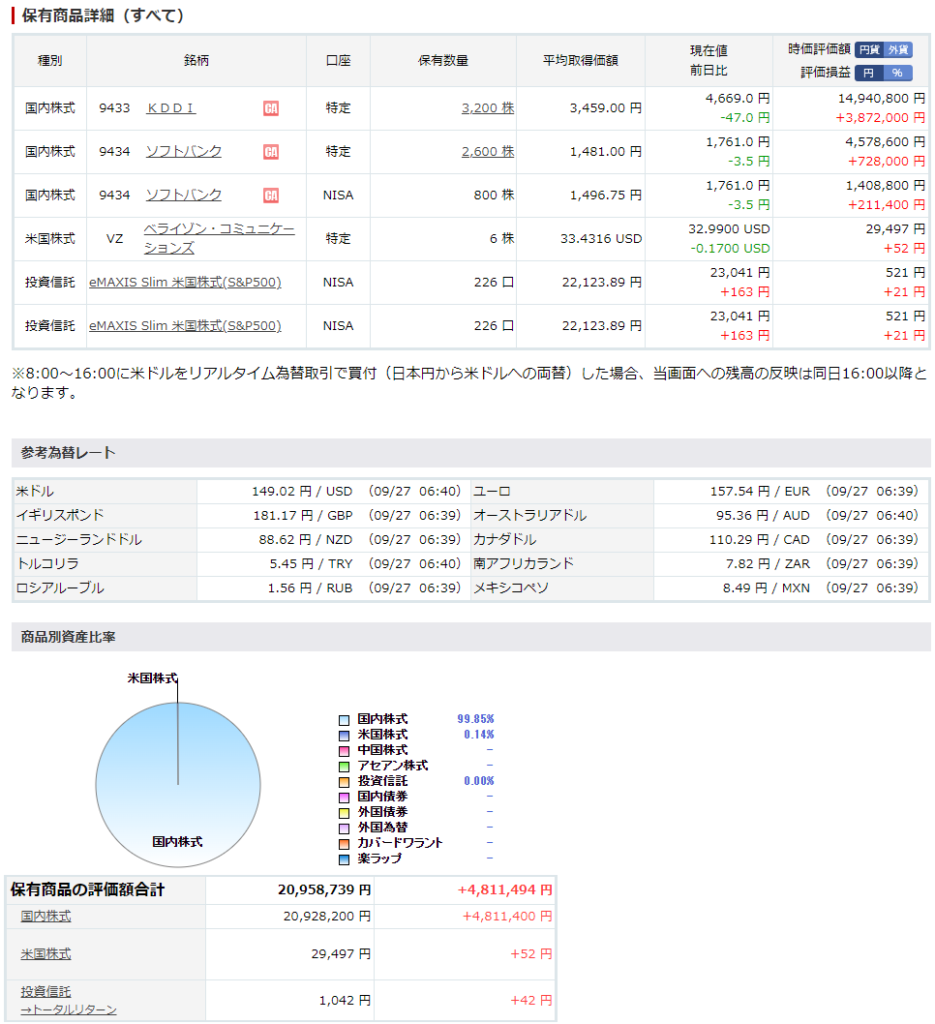935x1024 pixels.
Task: Click the 2,600 株 holding quantity link
Action: pyautogui.click(x=487, y=152)
